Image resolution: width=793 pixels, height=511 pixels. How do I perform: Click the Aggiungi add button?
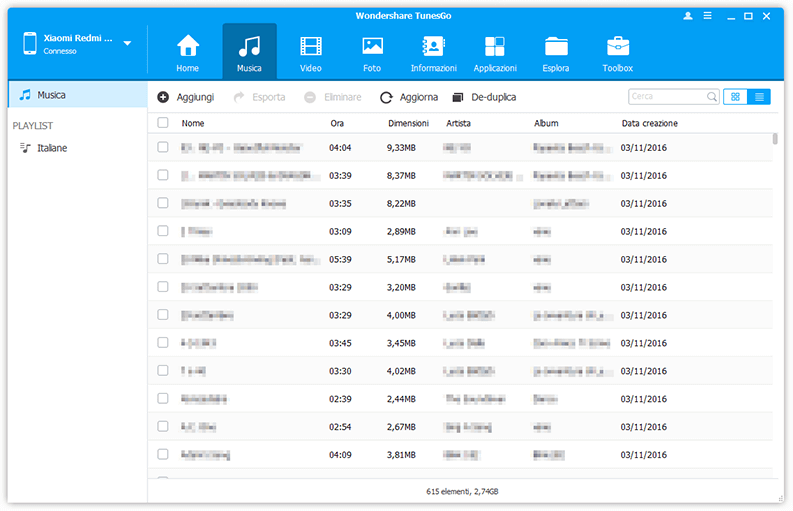[x=186, y=97]
